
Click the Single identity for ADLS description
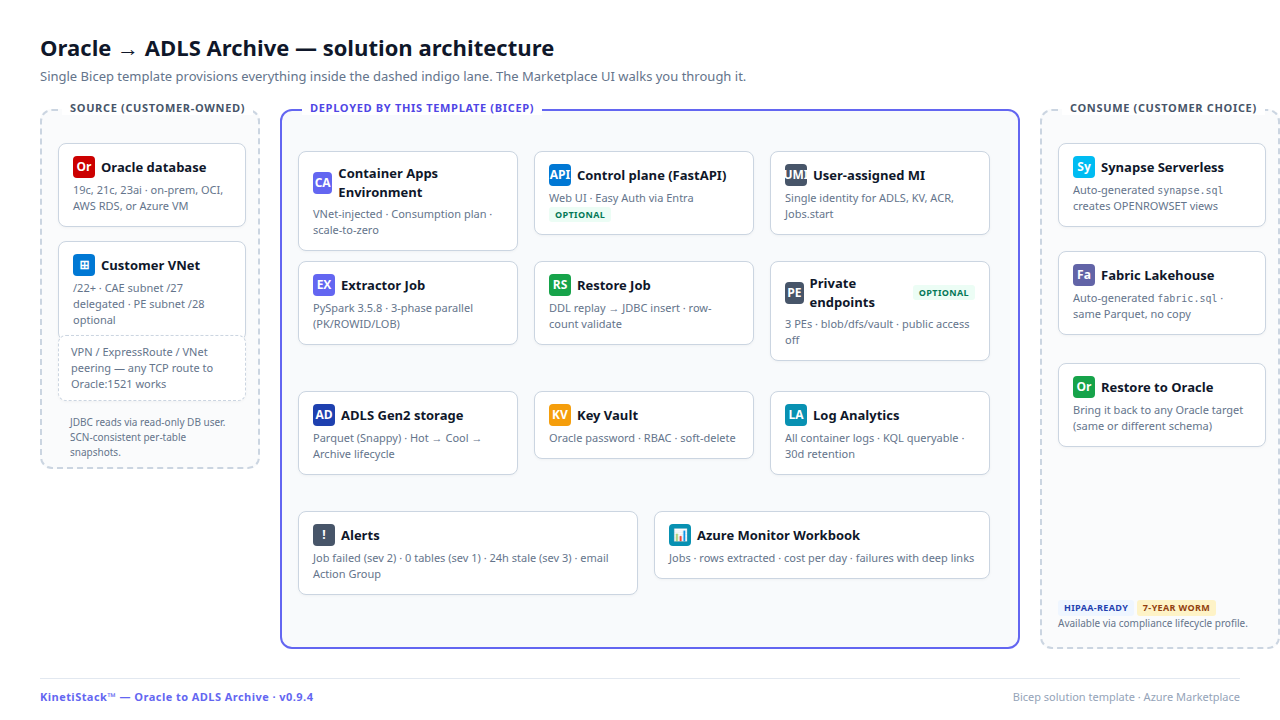(869, 206)
